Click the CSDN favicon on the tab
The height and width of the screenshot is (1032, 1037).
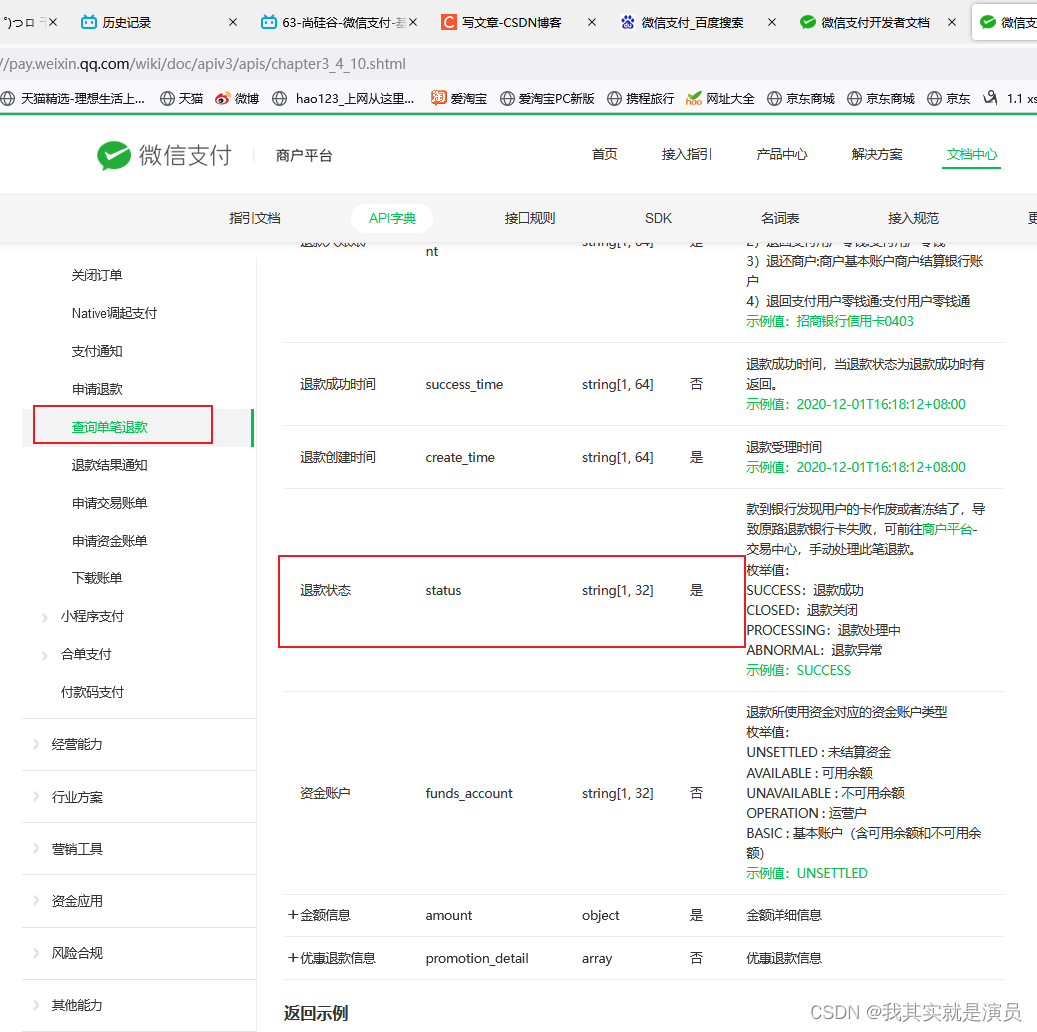pyautogui.click(x=448, y=22)
